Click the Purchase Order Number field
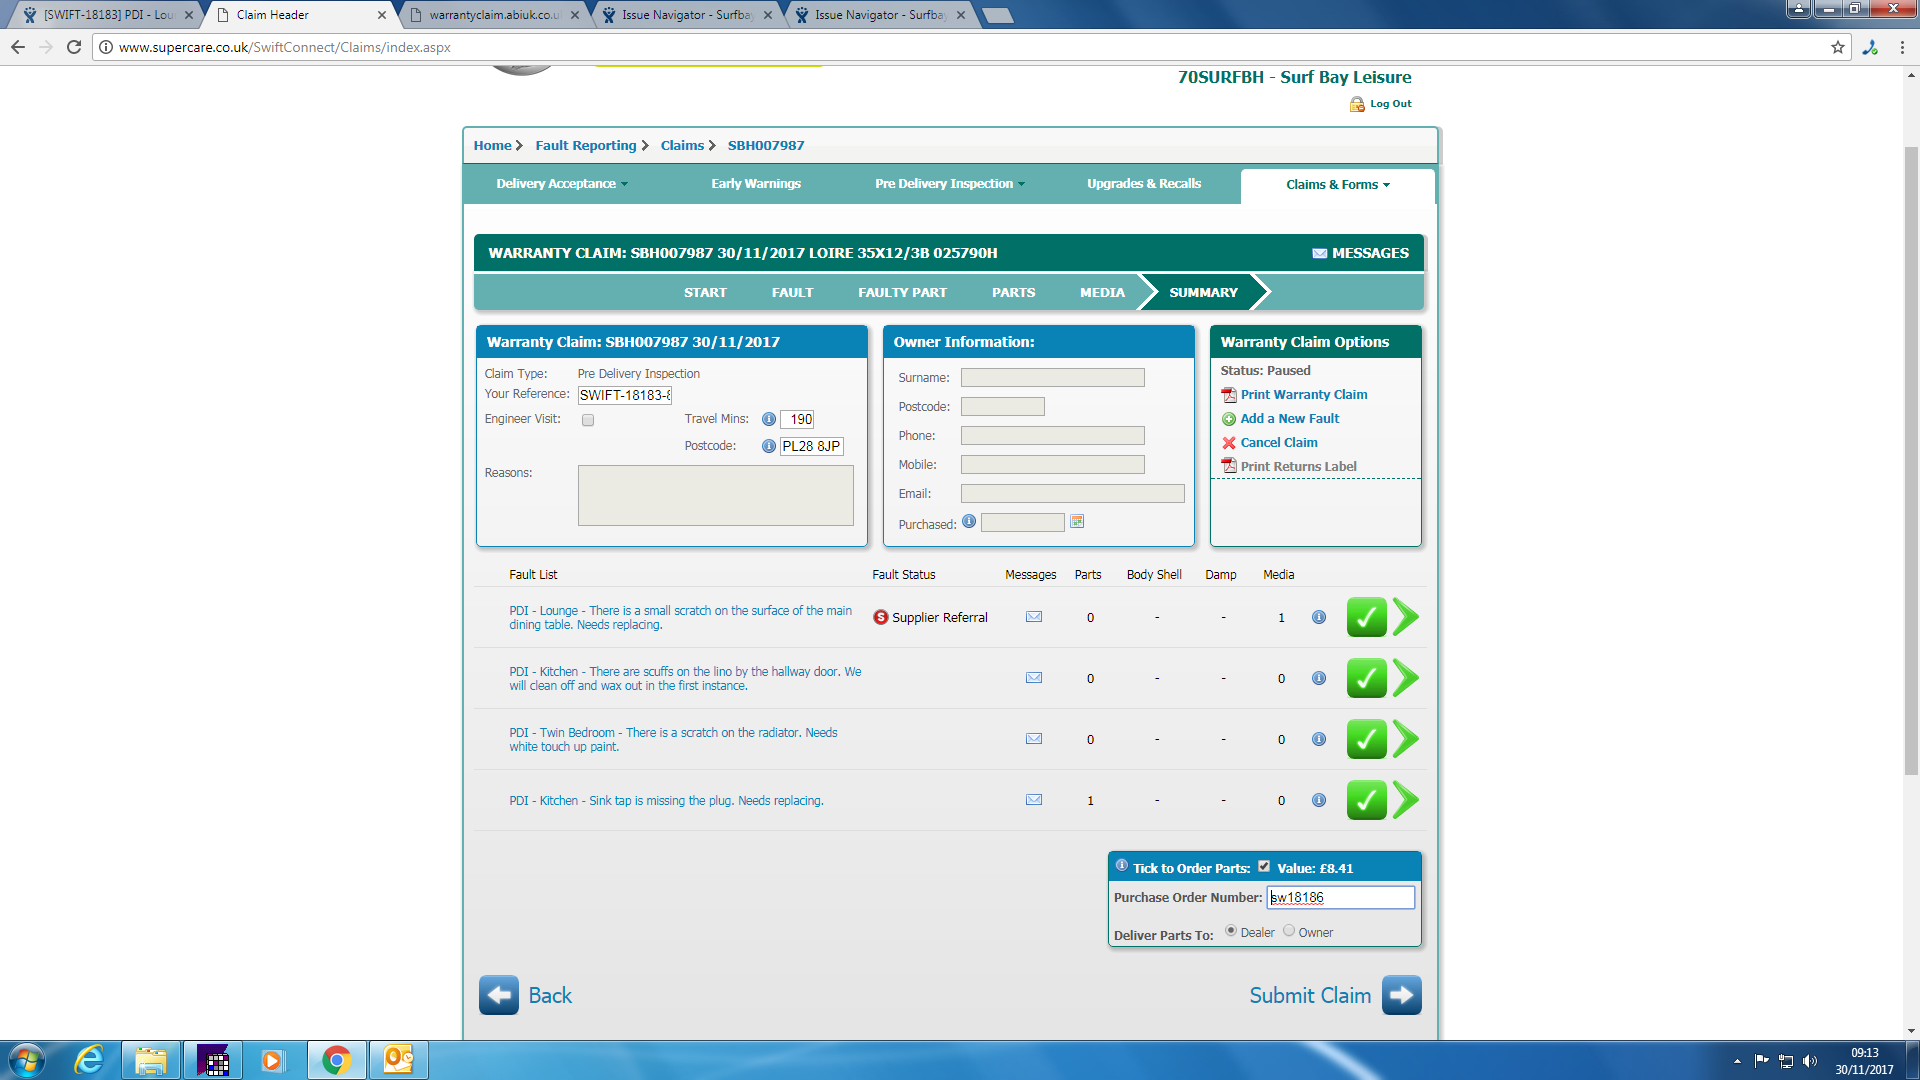The image size is (1920, 1080). click(x=1340, y=898)
